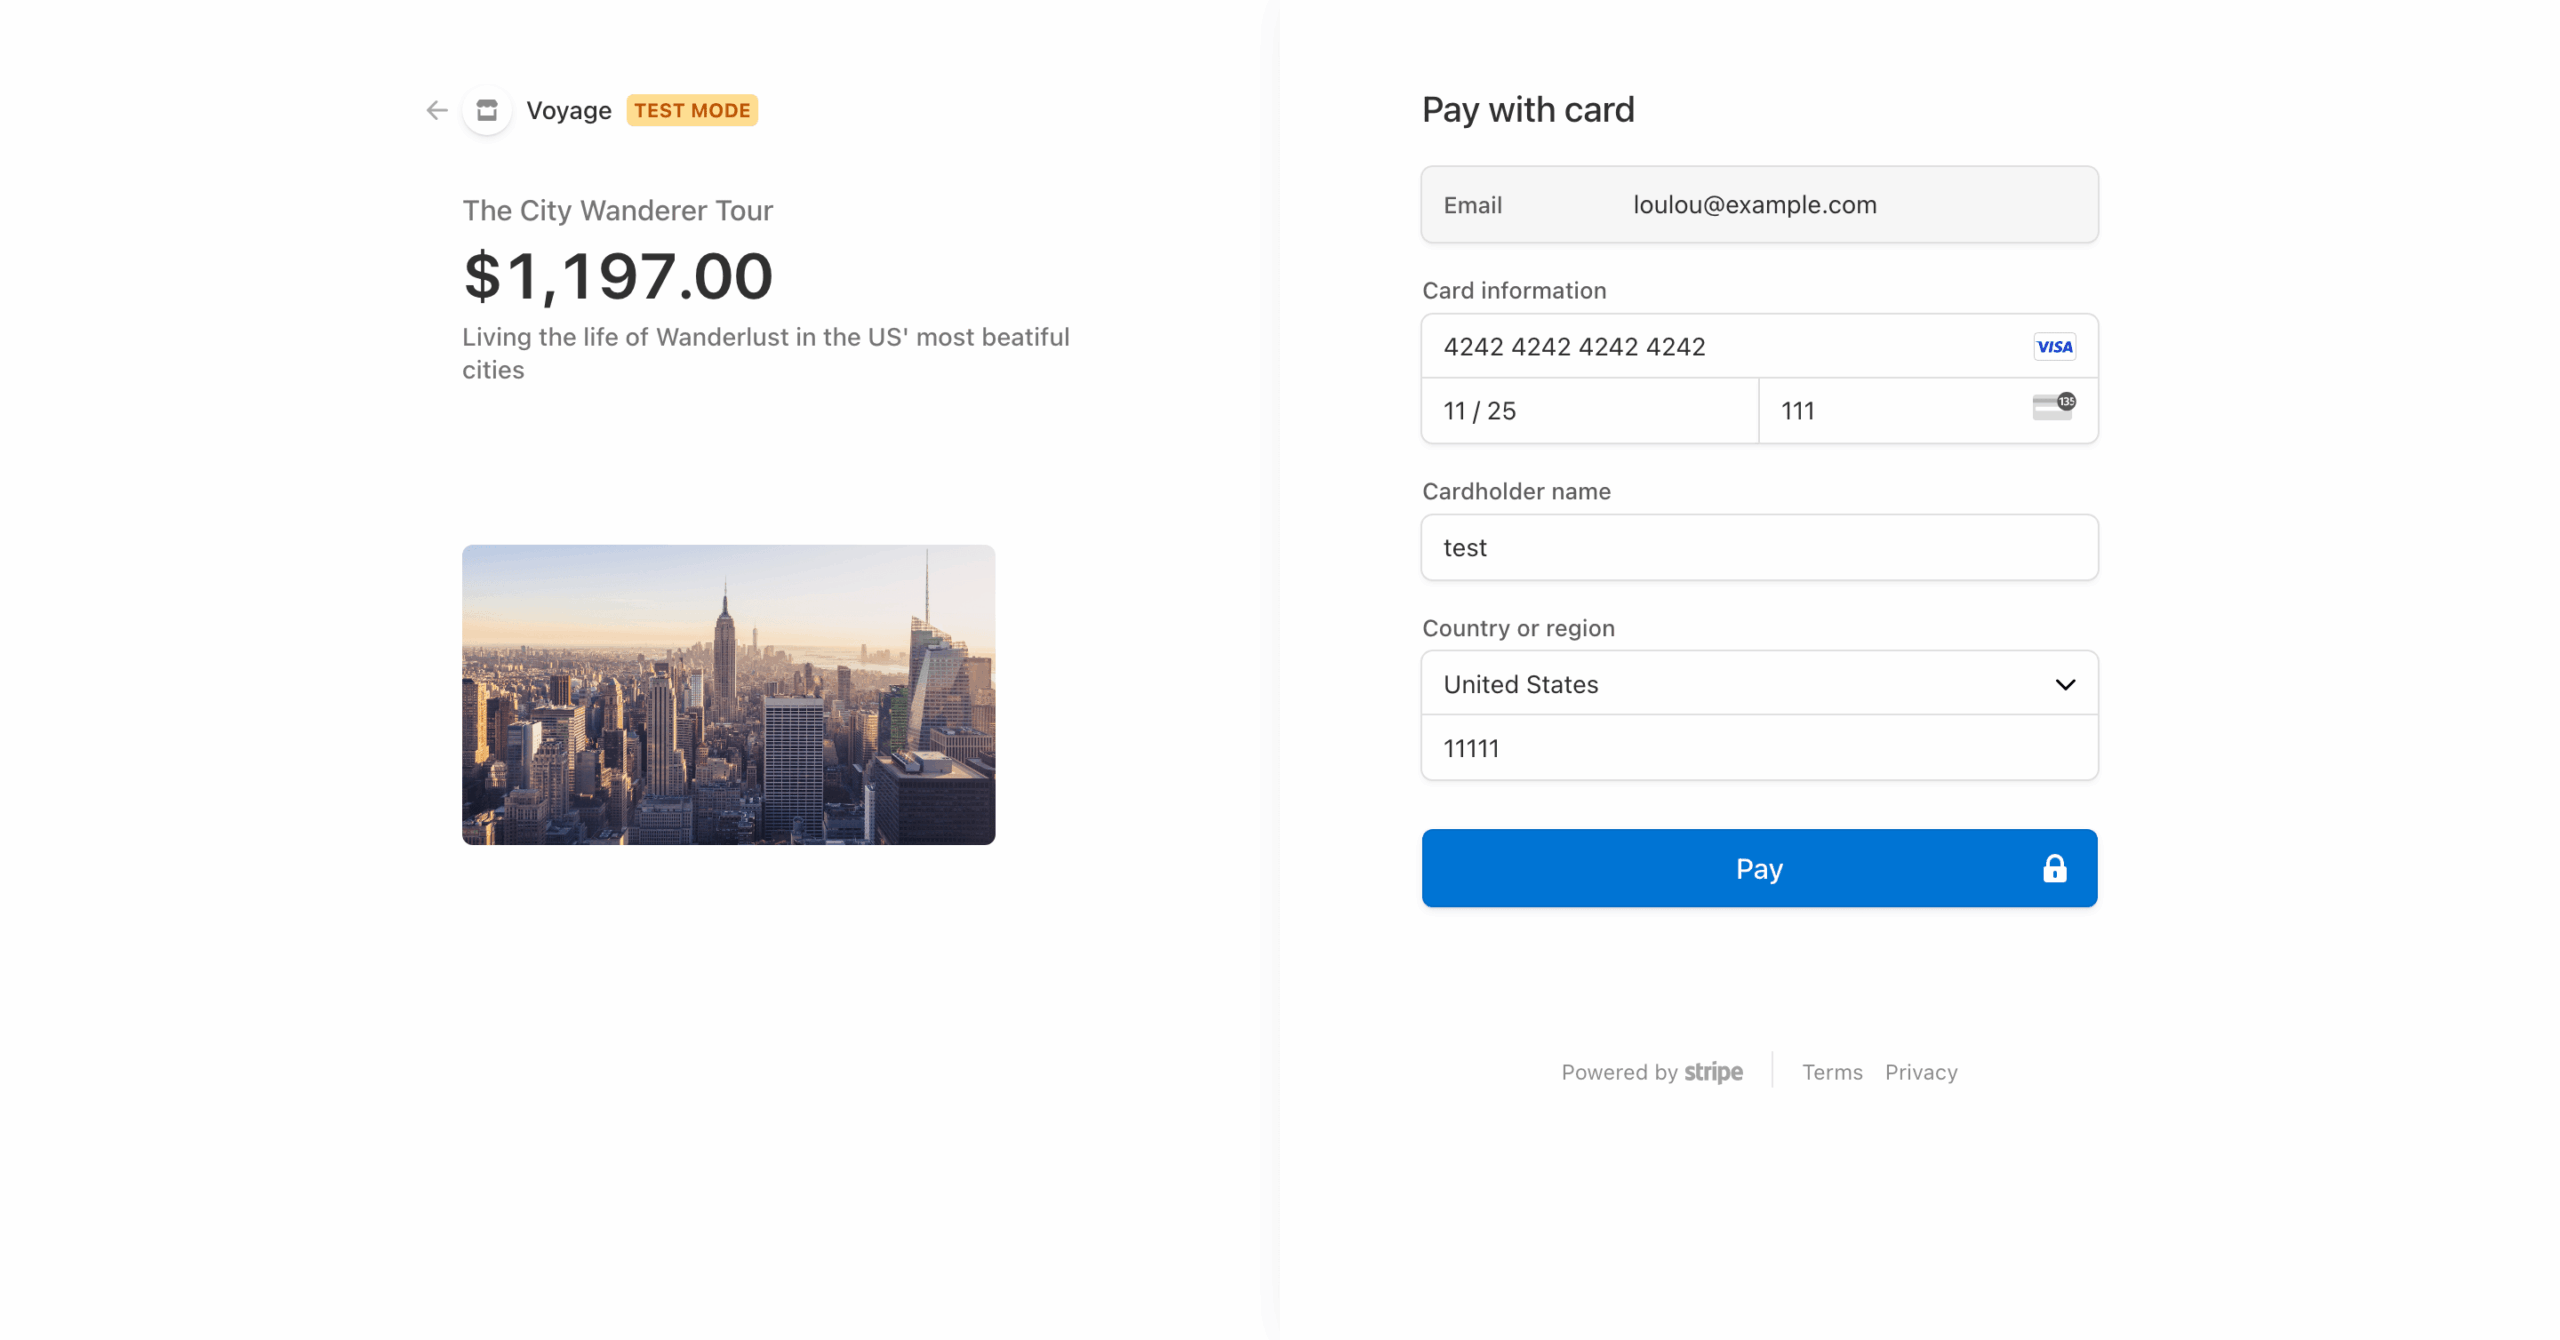Click the Pay button

click(x=1759, y=868)
